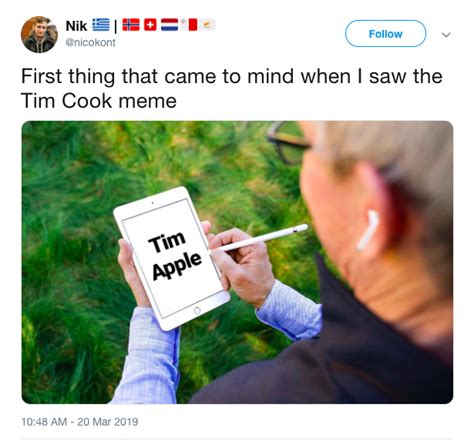Click the iPad home button in the photo
This screenshot has height=444, width=474.
click(197, 310)
